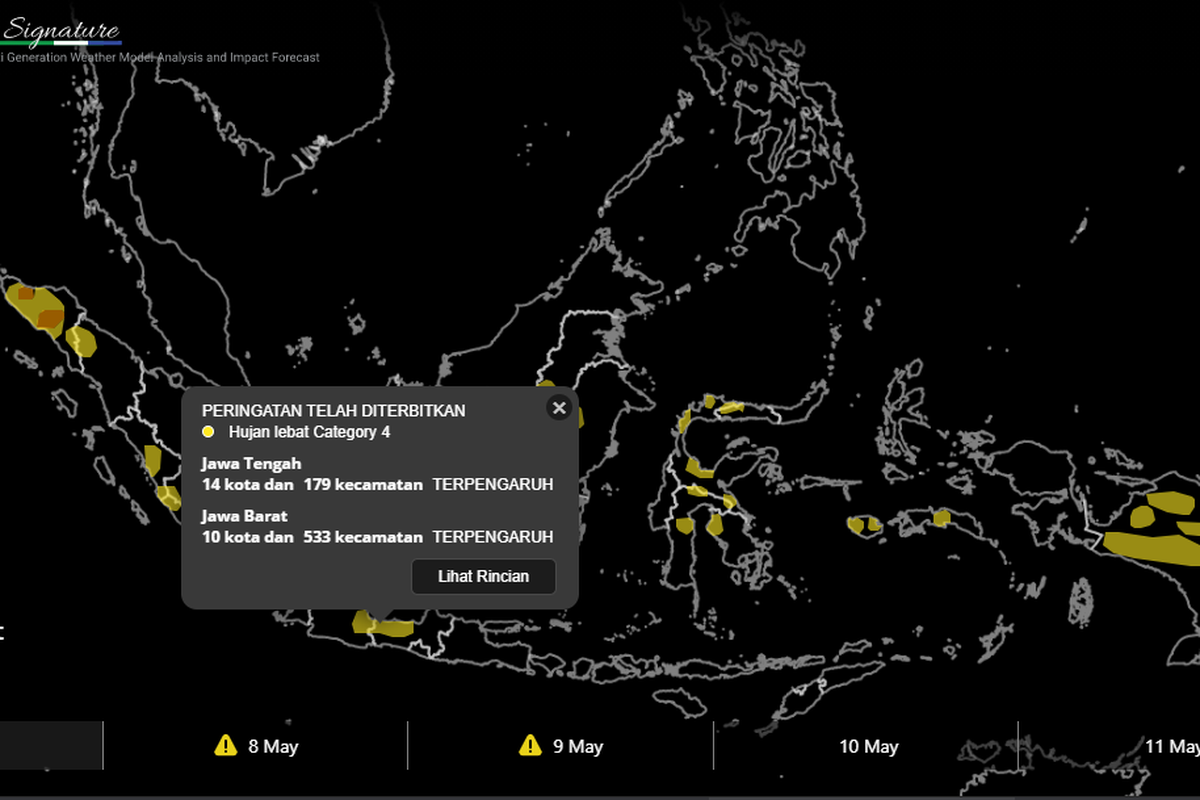
Task: Click the Weather Model Analysis subtitle text
Action: [160, 58]
